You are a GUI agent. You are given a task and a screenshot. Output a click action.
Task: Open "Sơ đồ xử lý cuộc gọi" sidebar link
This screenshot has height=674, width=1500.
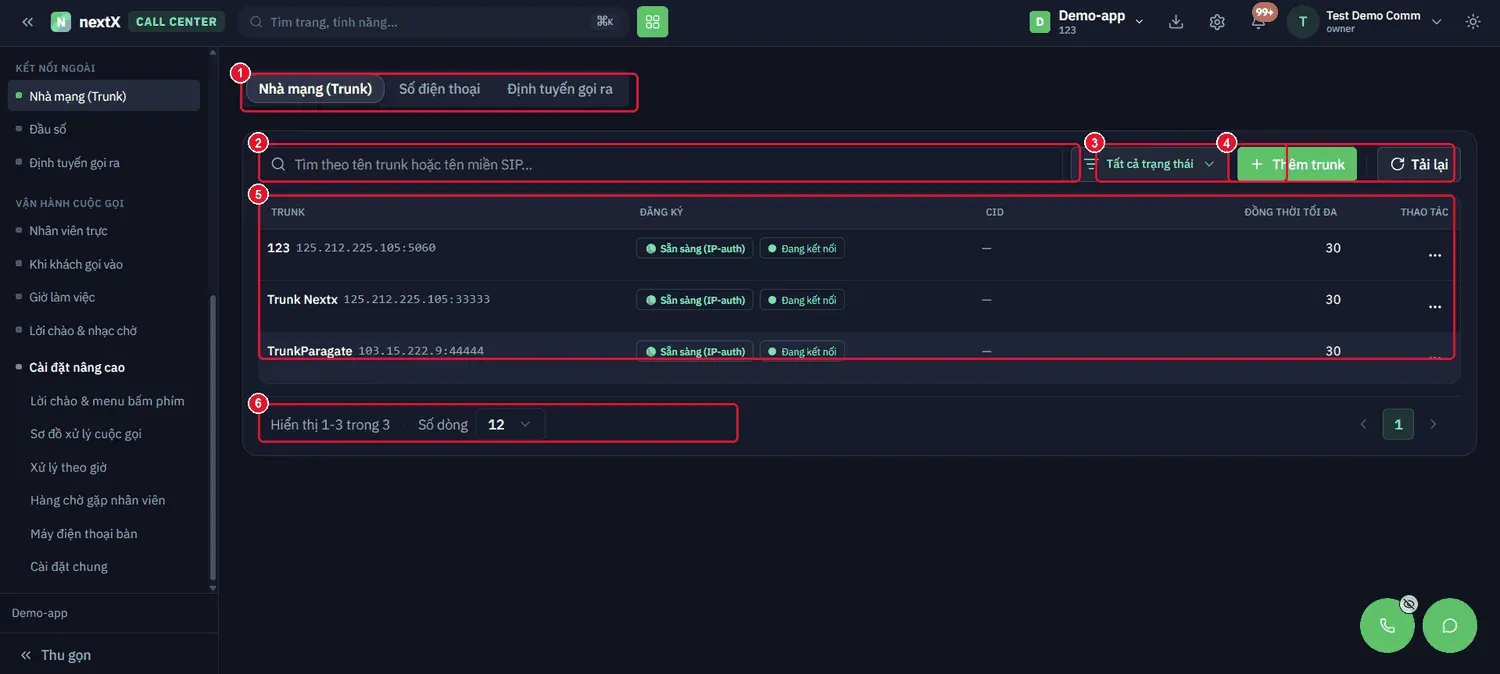(x=86, y=434)
